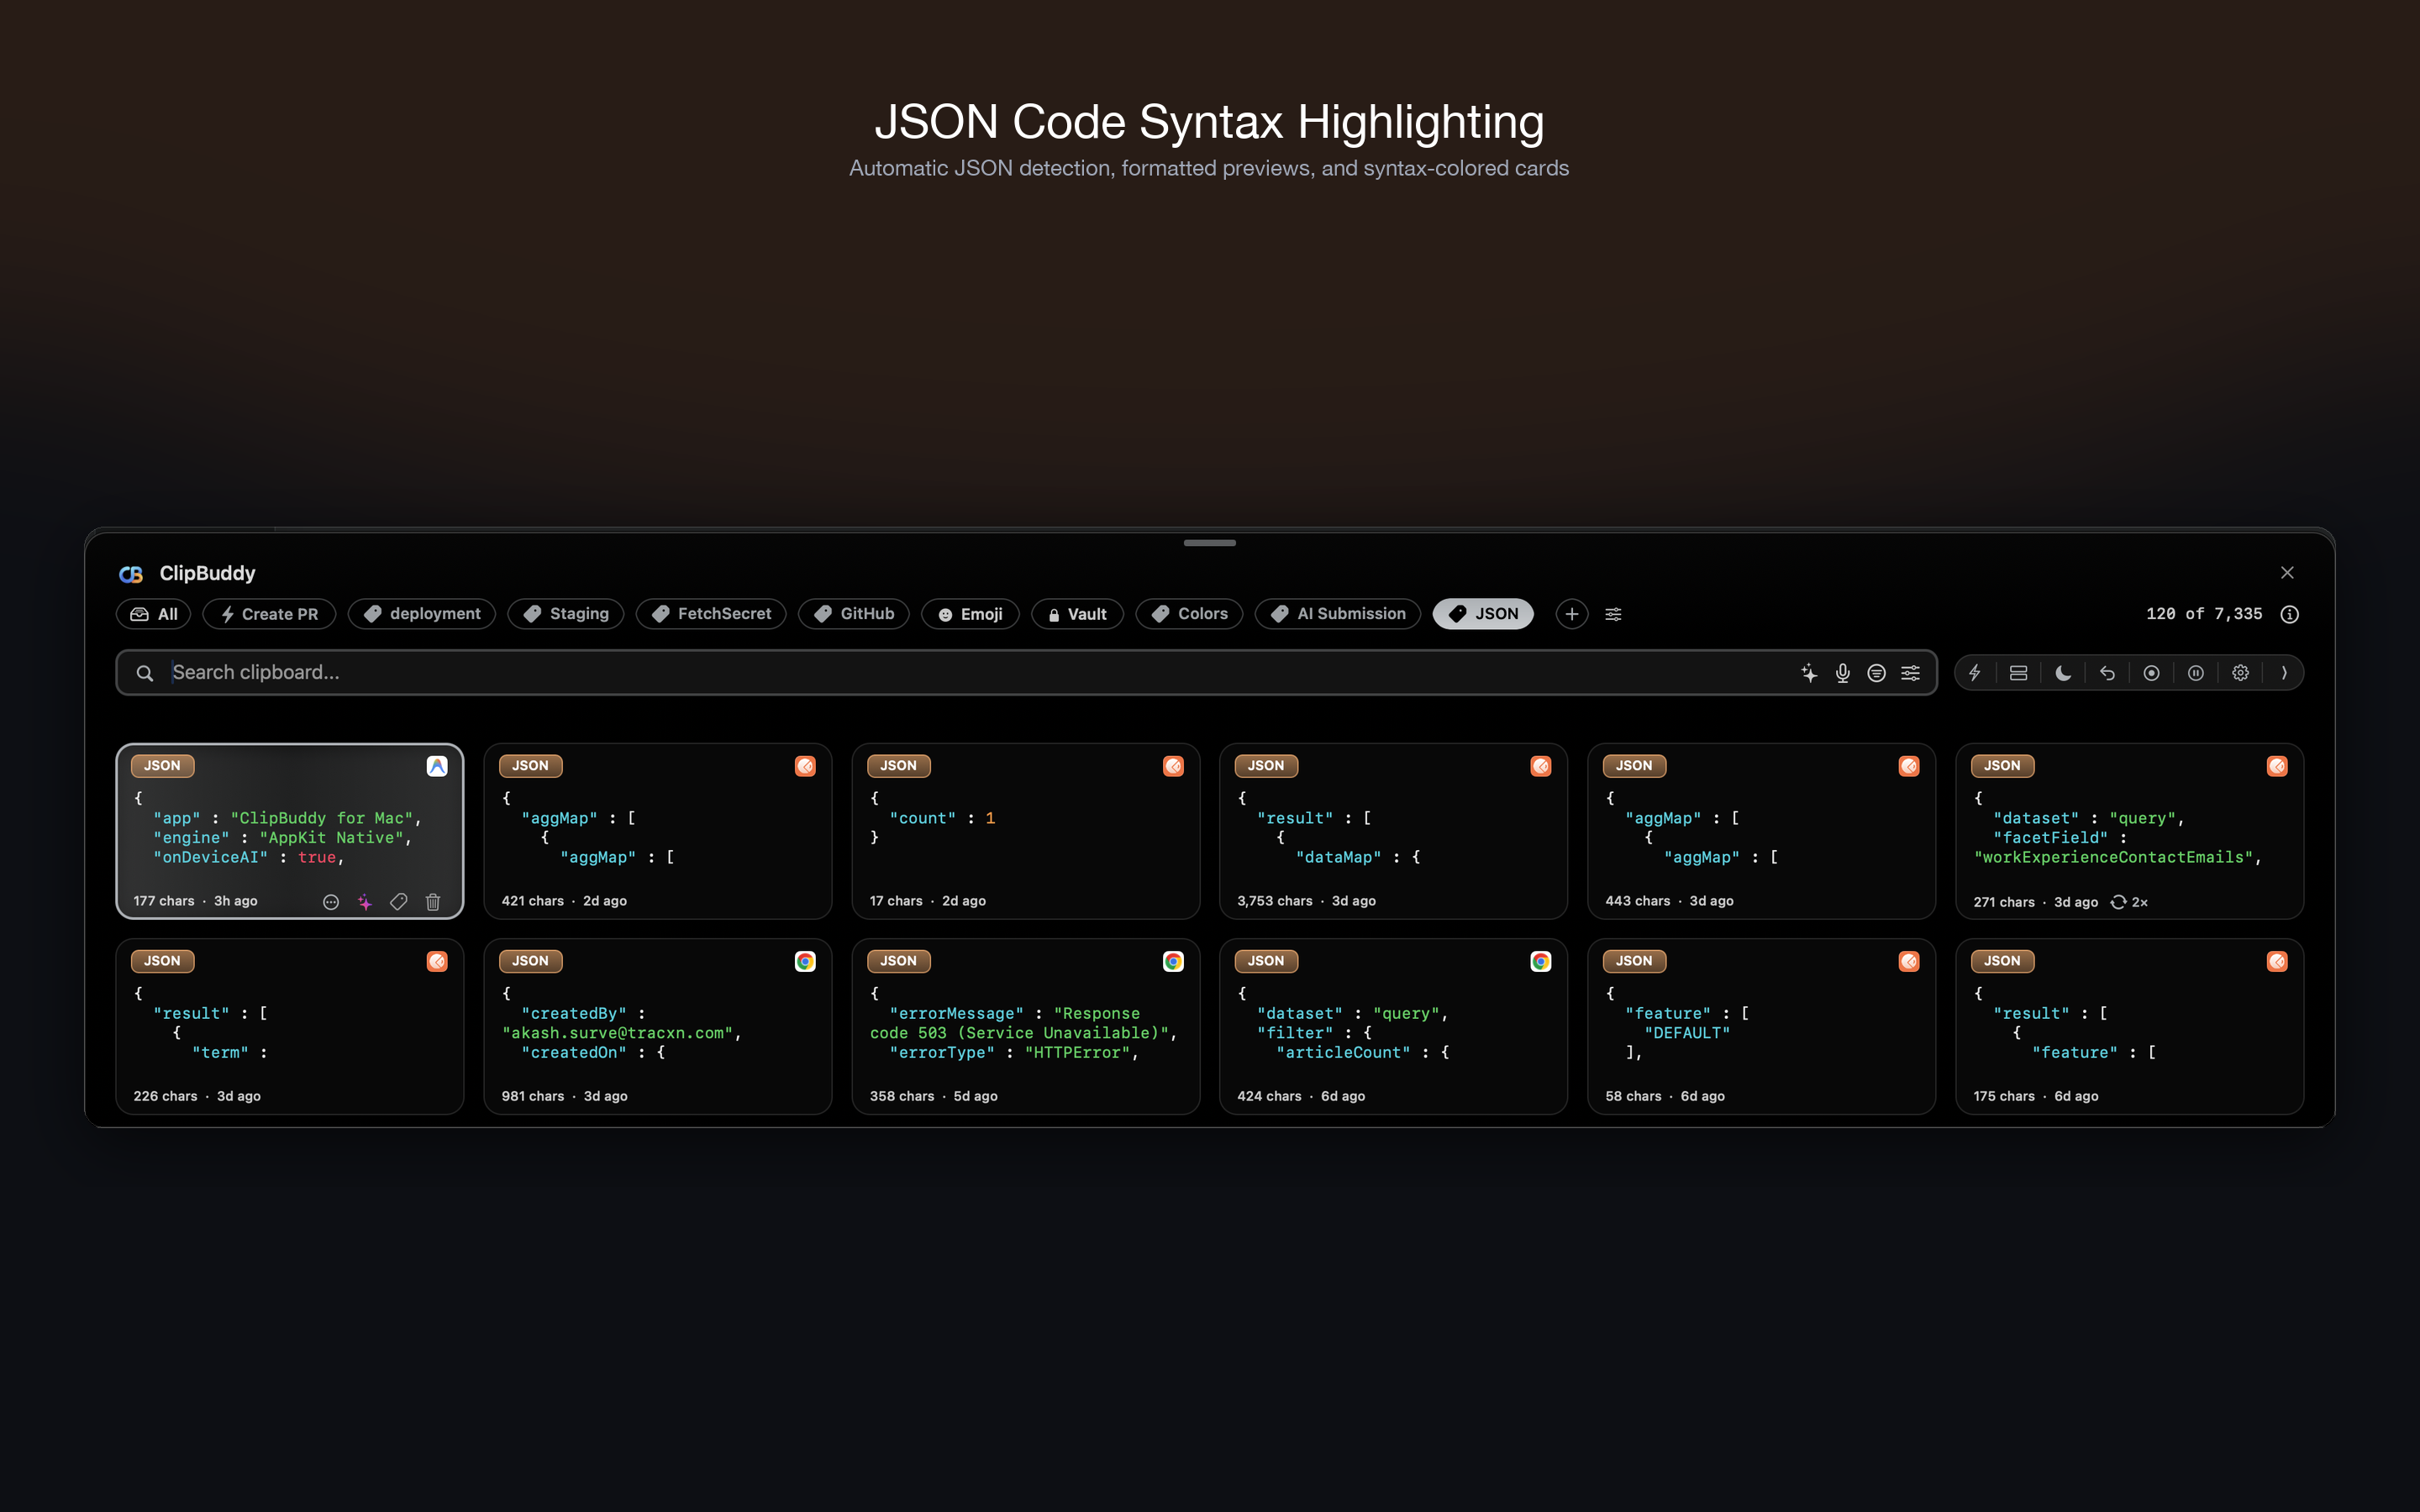Image resolution: width=2420 pixels, height=1512 pixels.
Task: Select the GitHub tag tab
Action: [x=854, y=614]
